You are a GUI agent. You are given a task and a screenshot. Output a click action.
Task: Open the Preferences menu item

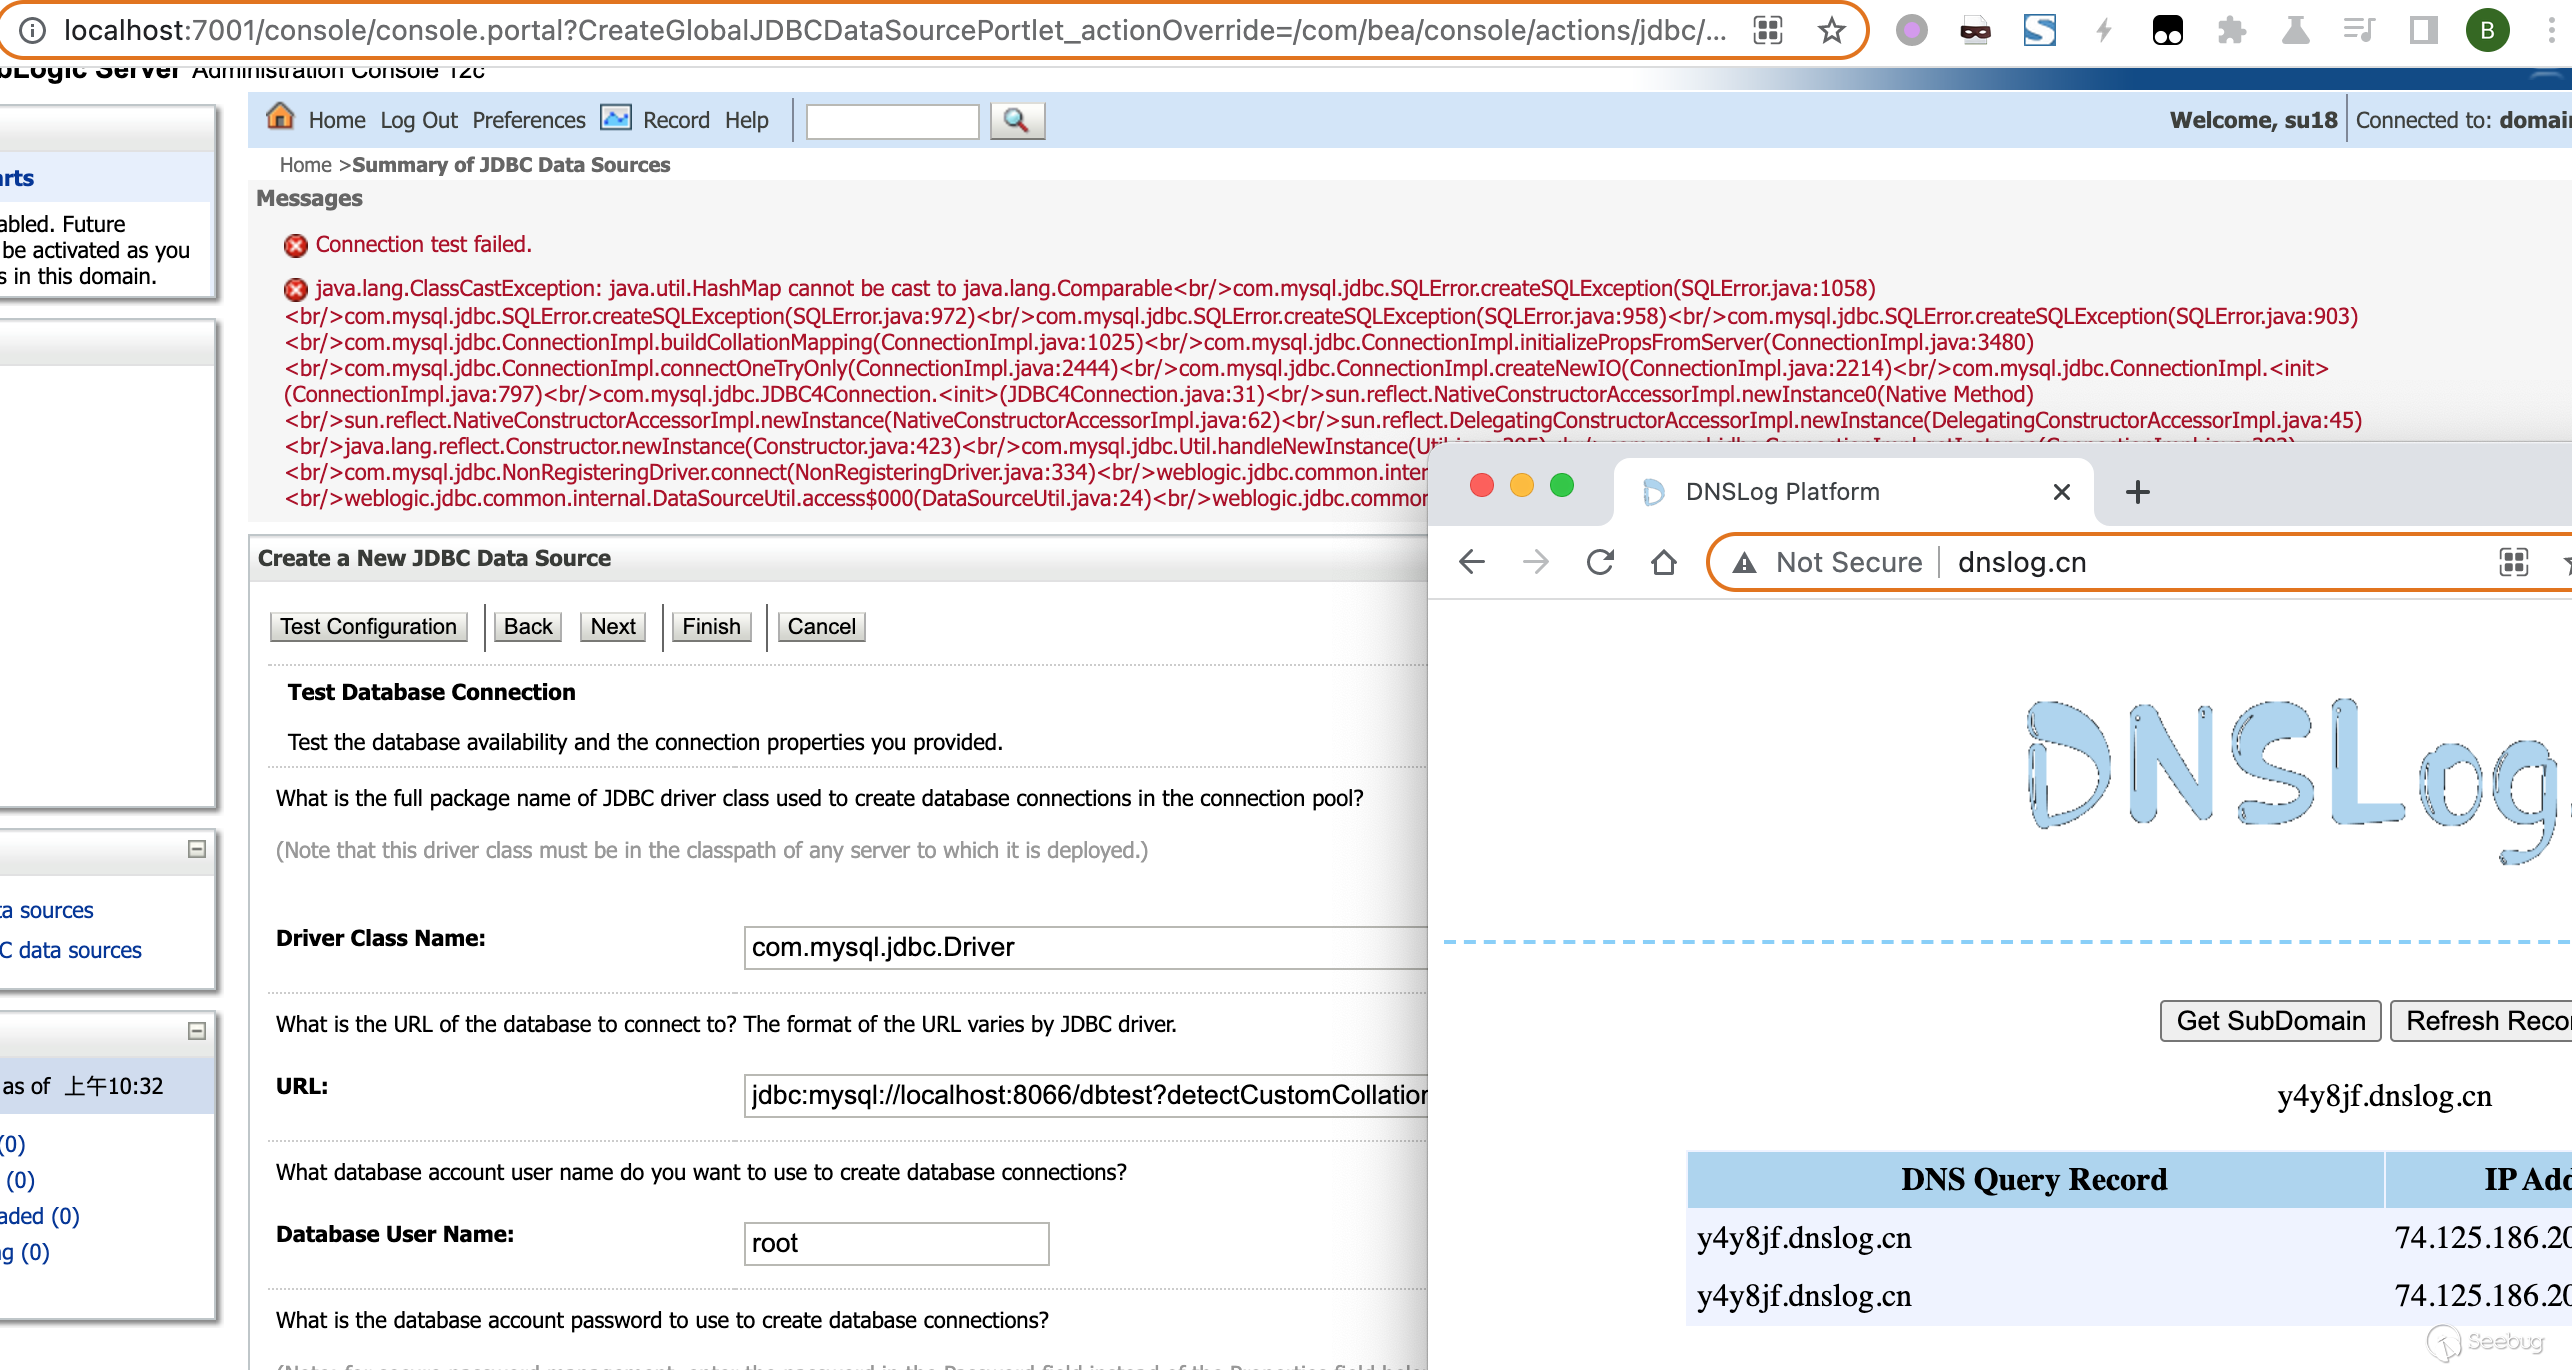pyautogui.click(x=528, y=120)
